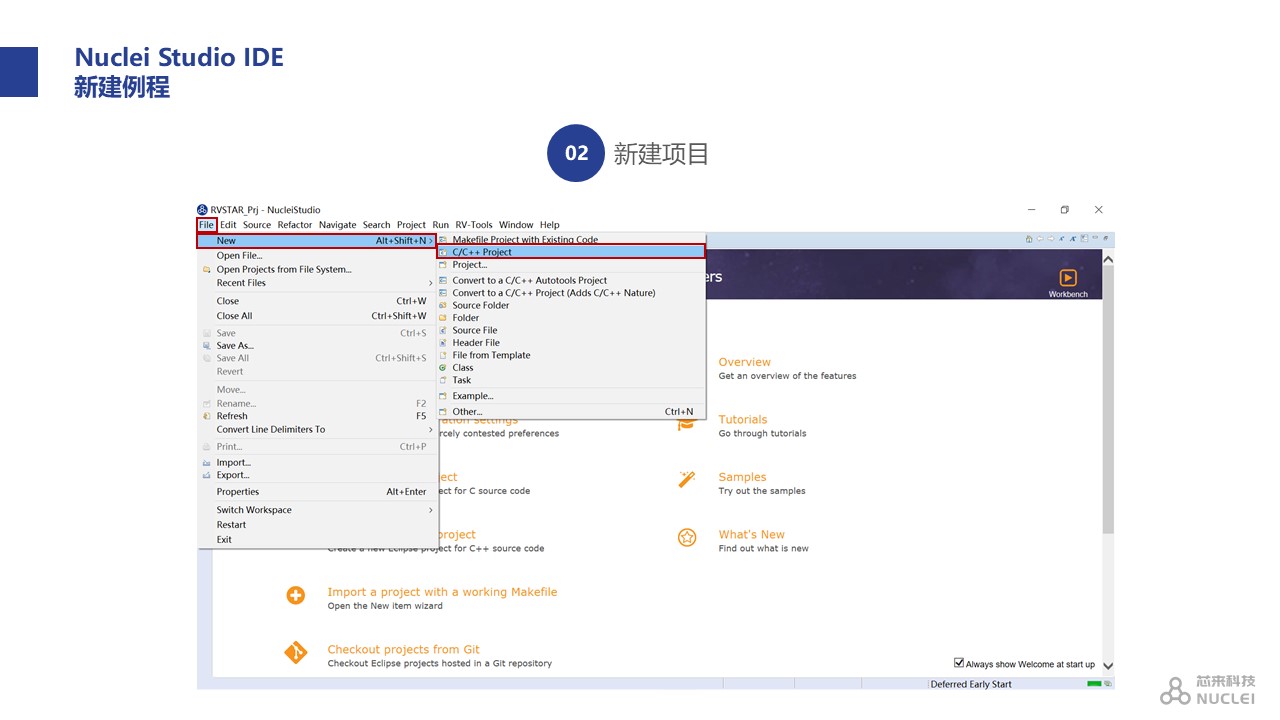Screen dimensions: 1280x720
Task: Click Deferred Early Start in status bar
Action: click(970, 684)
